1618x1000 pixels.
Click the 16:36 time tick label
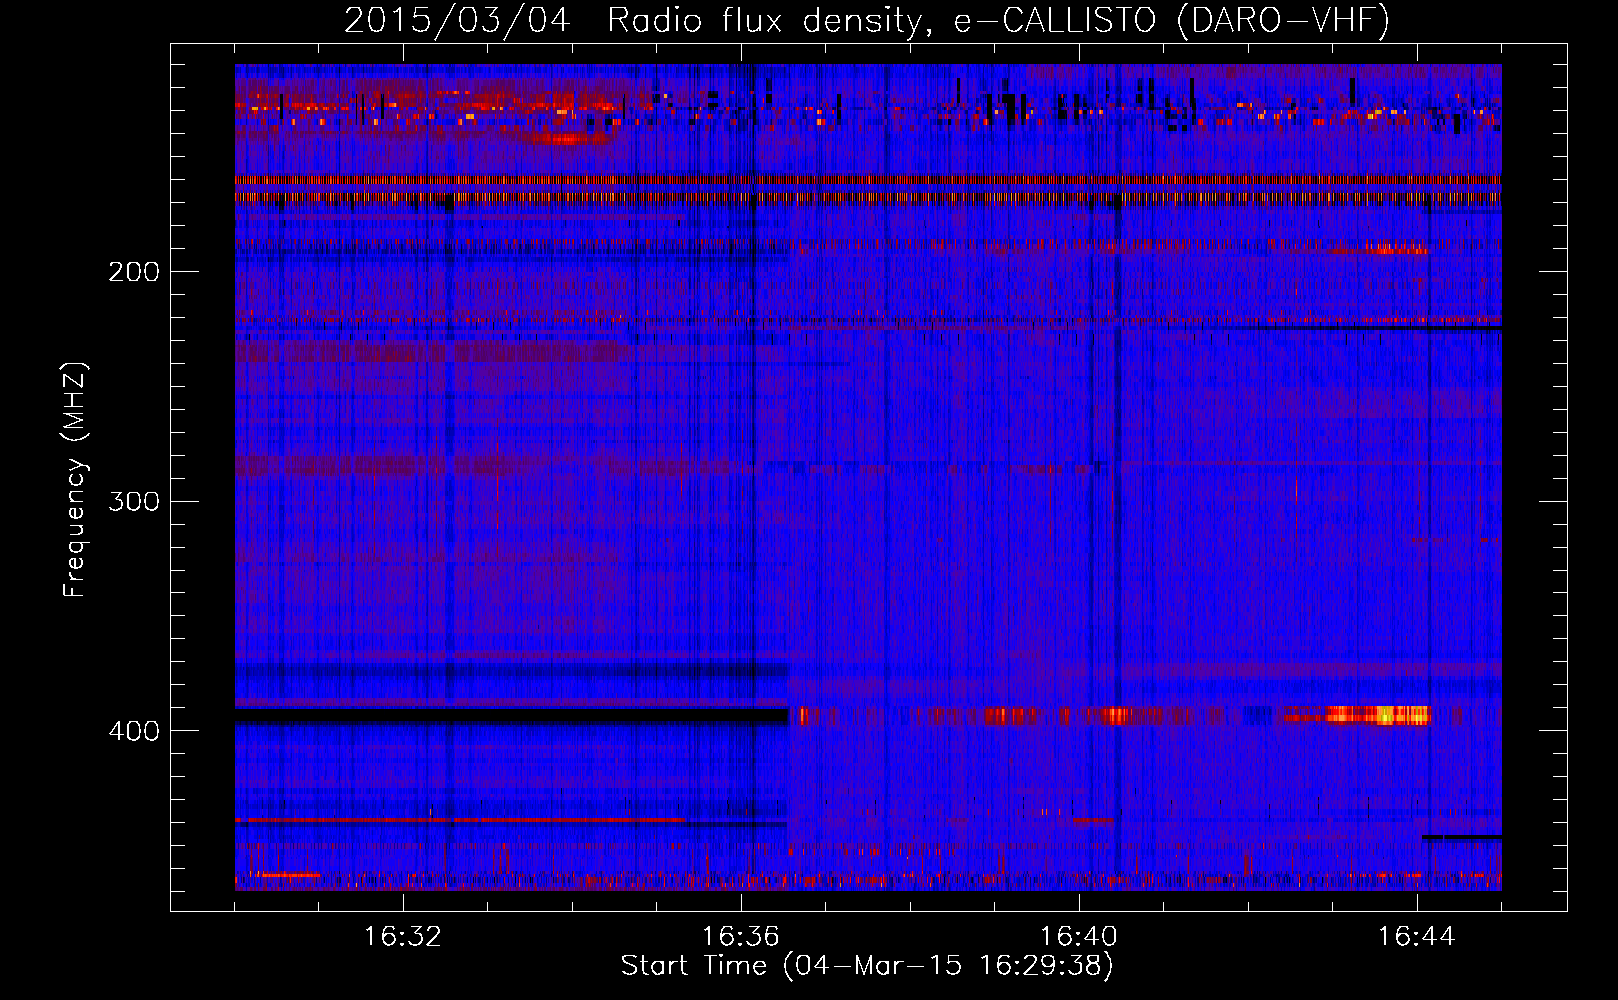pyautogui.click(x=740, y=937)
